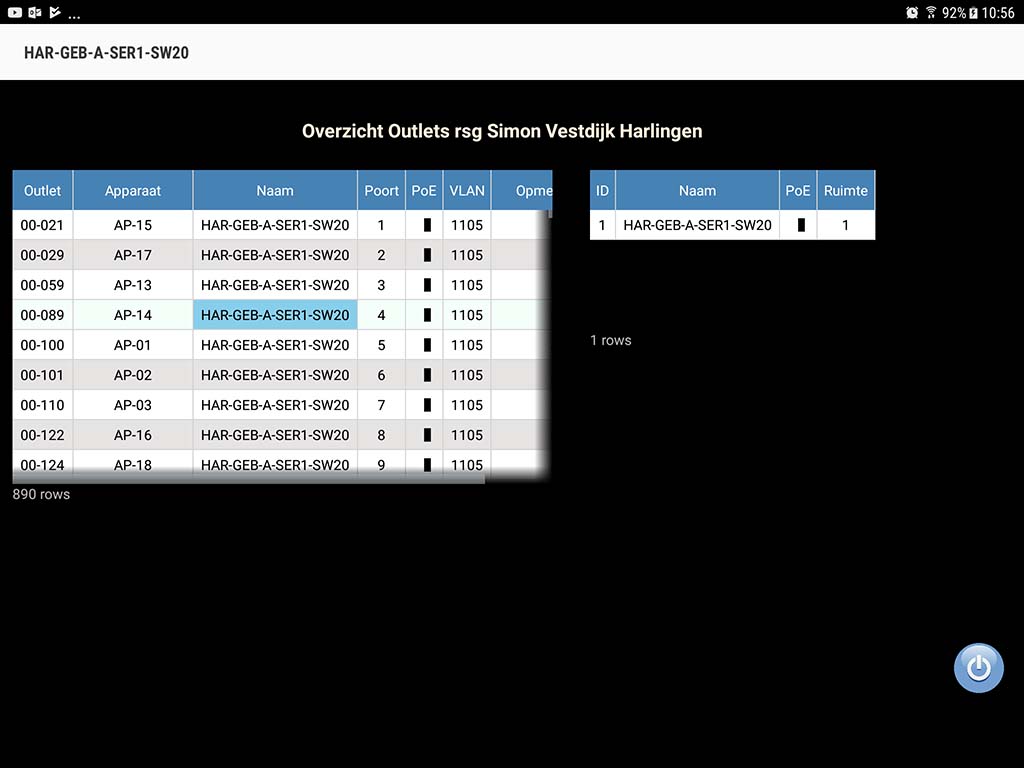Select outlet cell 00-122
1024x768 pixels.
(42, 436)
